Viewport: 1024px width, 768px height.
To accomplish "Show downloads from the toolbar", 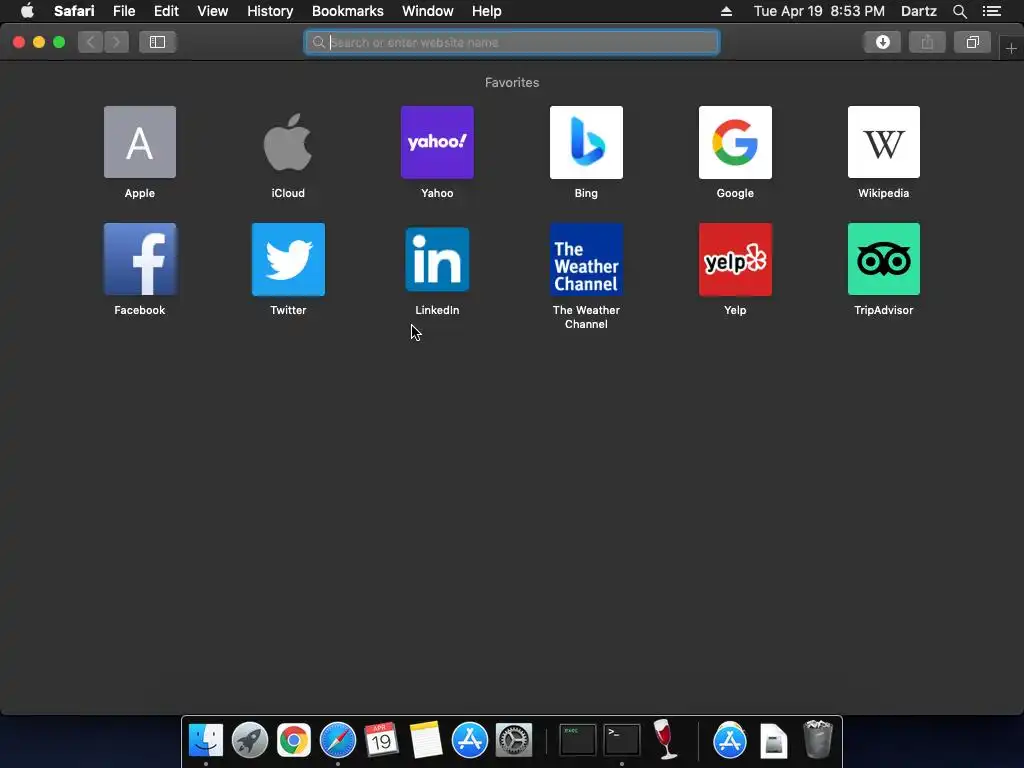I will pyautogui.click(x=882, y=42).
